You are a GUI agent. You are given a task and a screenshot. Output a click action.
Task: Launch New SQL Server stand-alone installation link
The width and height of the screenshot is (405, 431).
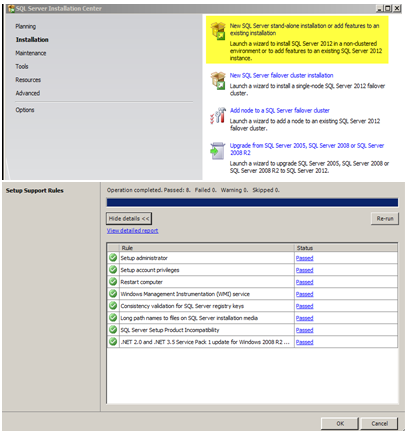tap(304, 29)
